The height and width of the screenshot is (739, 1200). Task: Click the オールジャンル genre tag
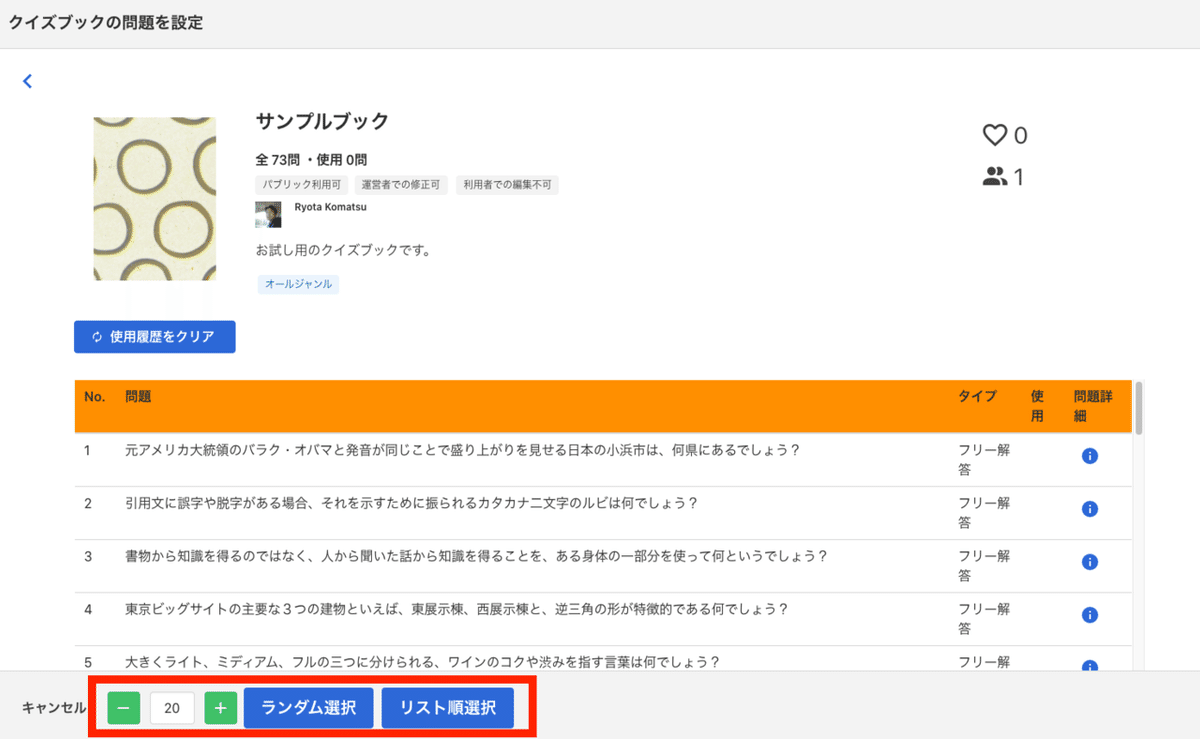click(297, 284)
